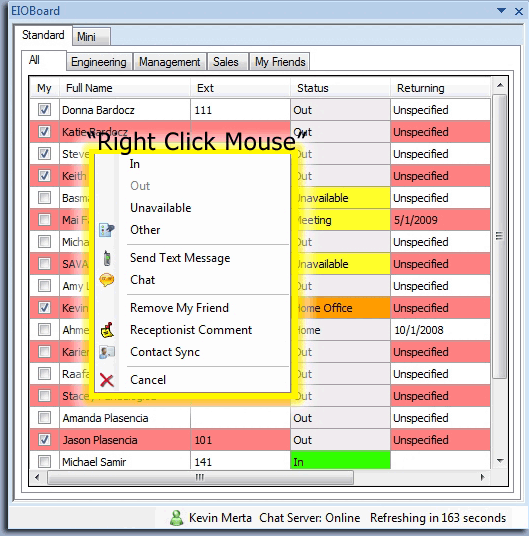
Task: Check the checkbox in the Mai row
Action: coord(44,220)
